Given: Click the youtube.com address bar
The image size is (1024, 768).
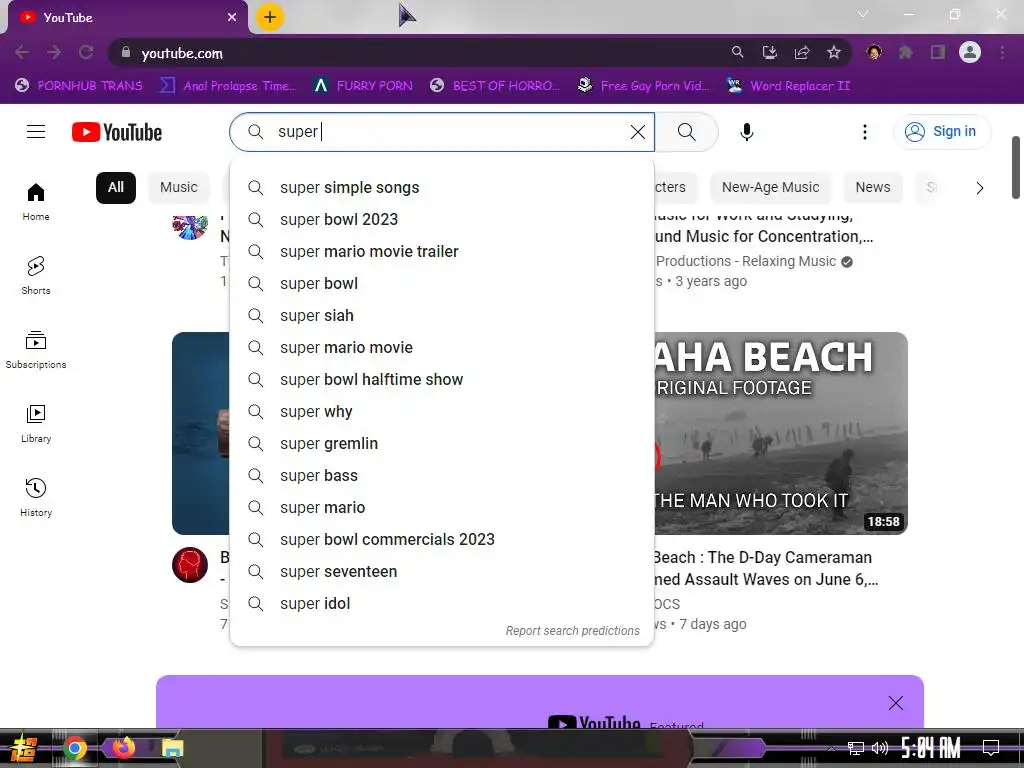Looking at the screenshot, I should click(418, 53).
